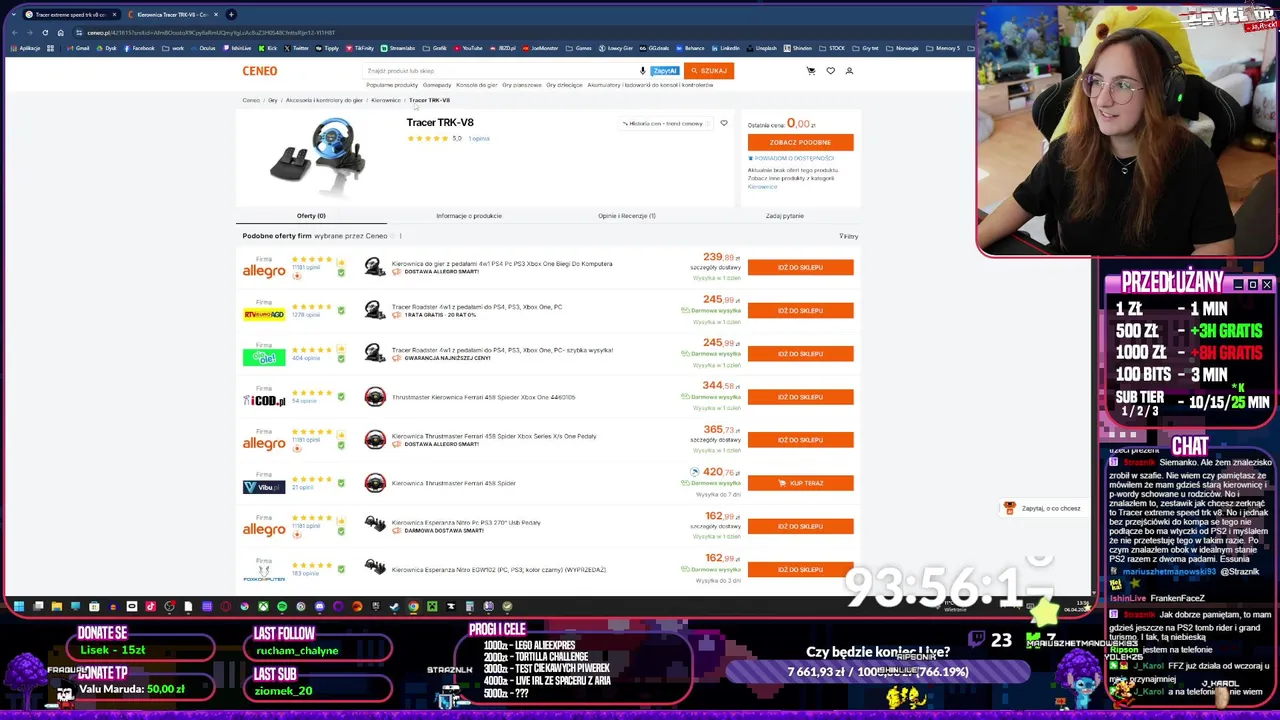1280x720 pixels.
Task: Open Discord from the taskbar
Action: point(319,606)
